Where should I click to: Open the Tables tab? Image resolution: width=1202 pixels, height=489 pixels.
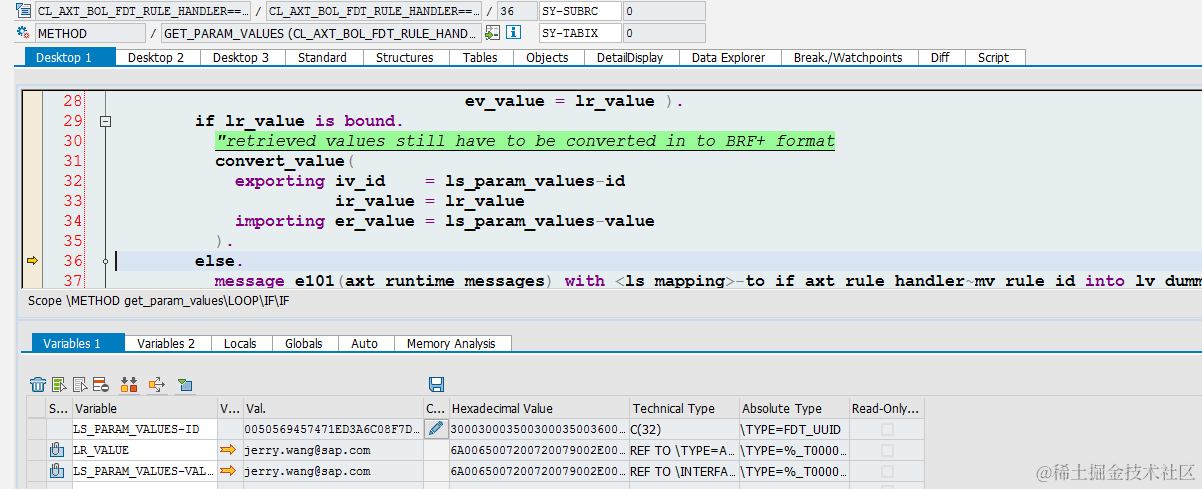pyautogui.click(x=480, y=58)
